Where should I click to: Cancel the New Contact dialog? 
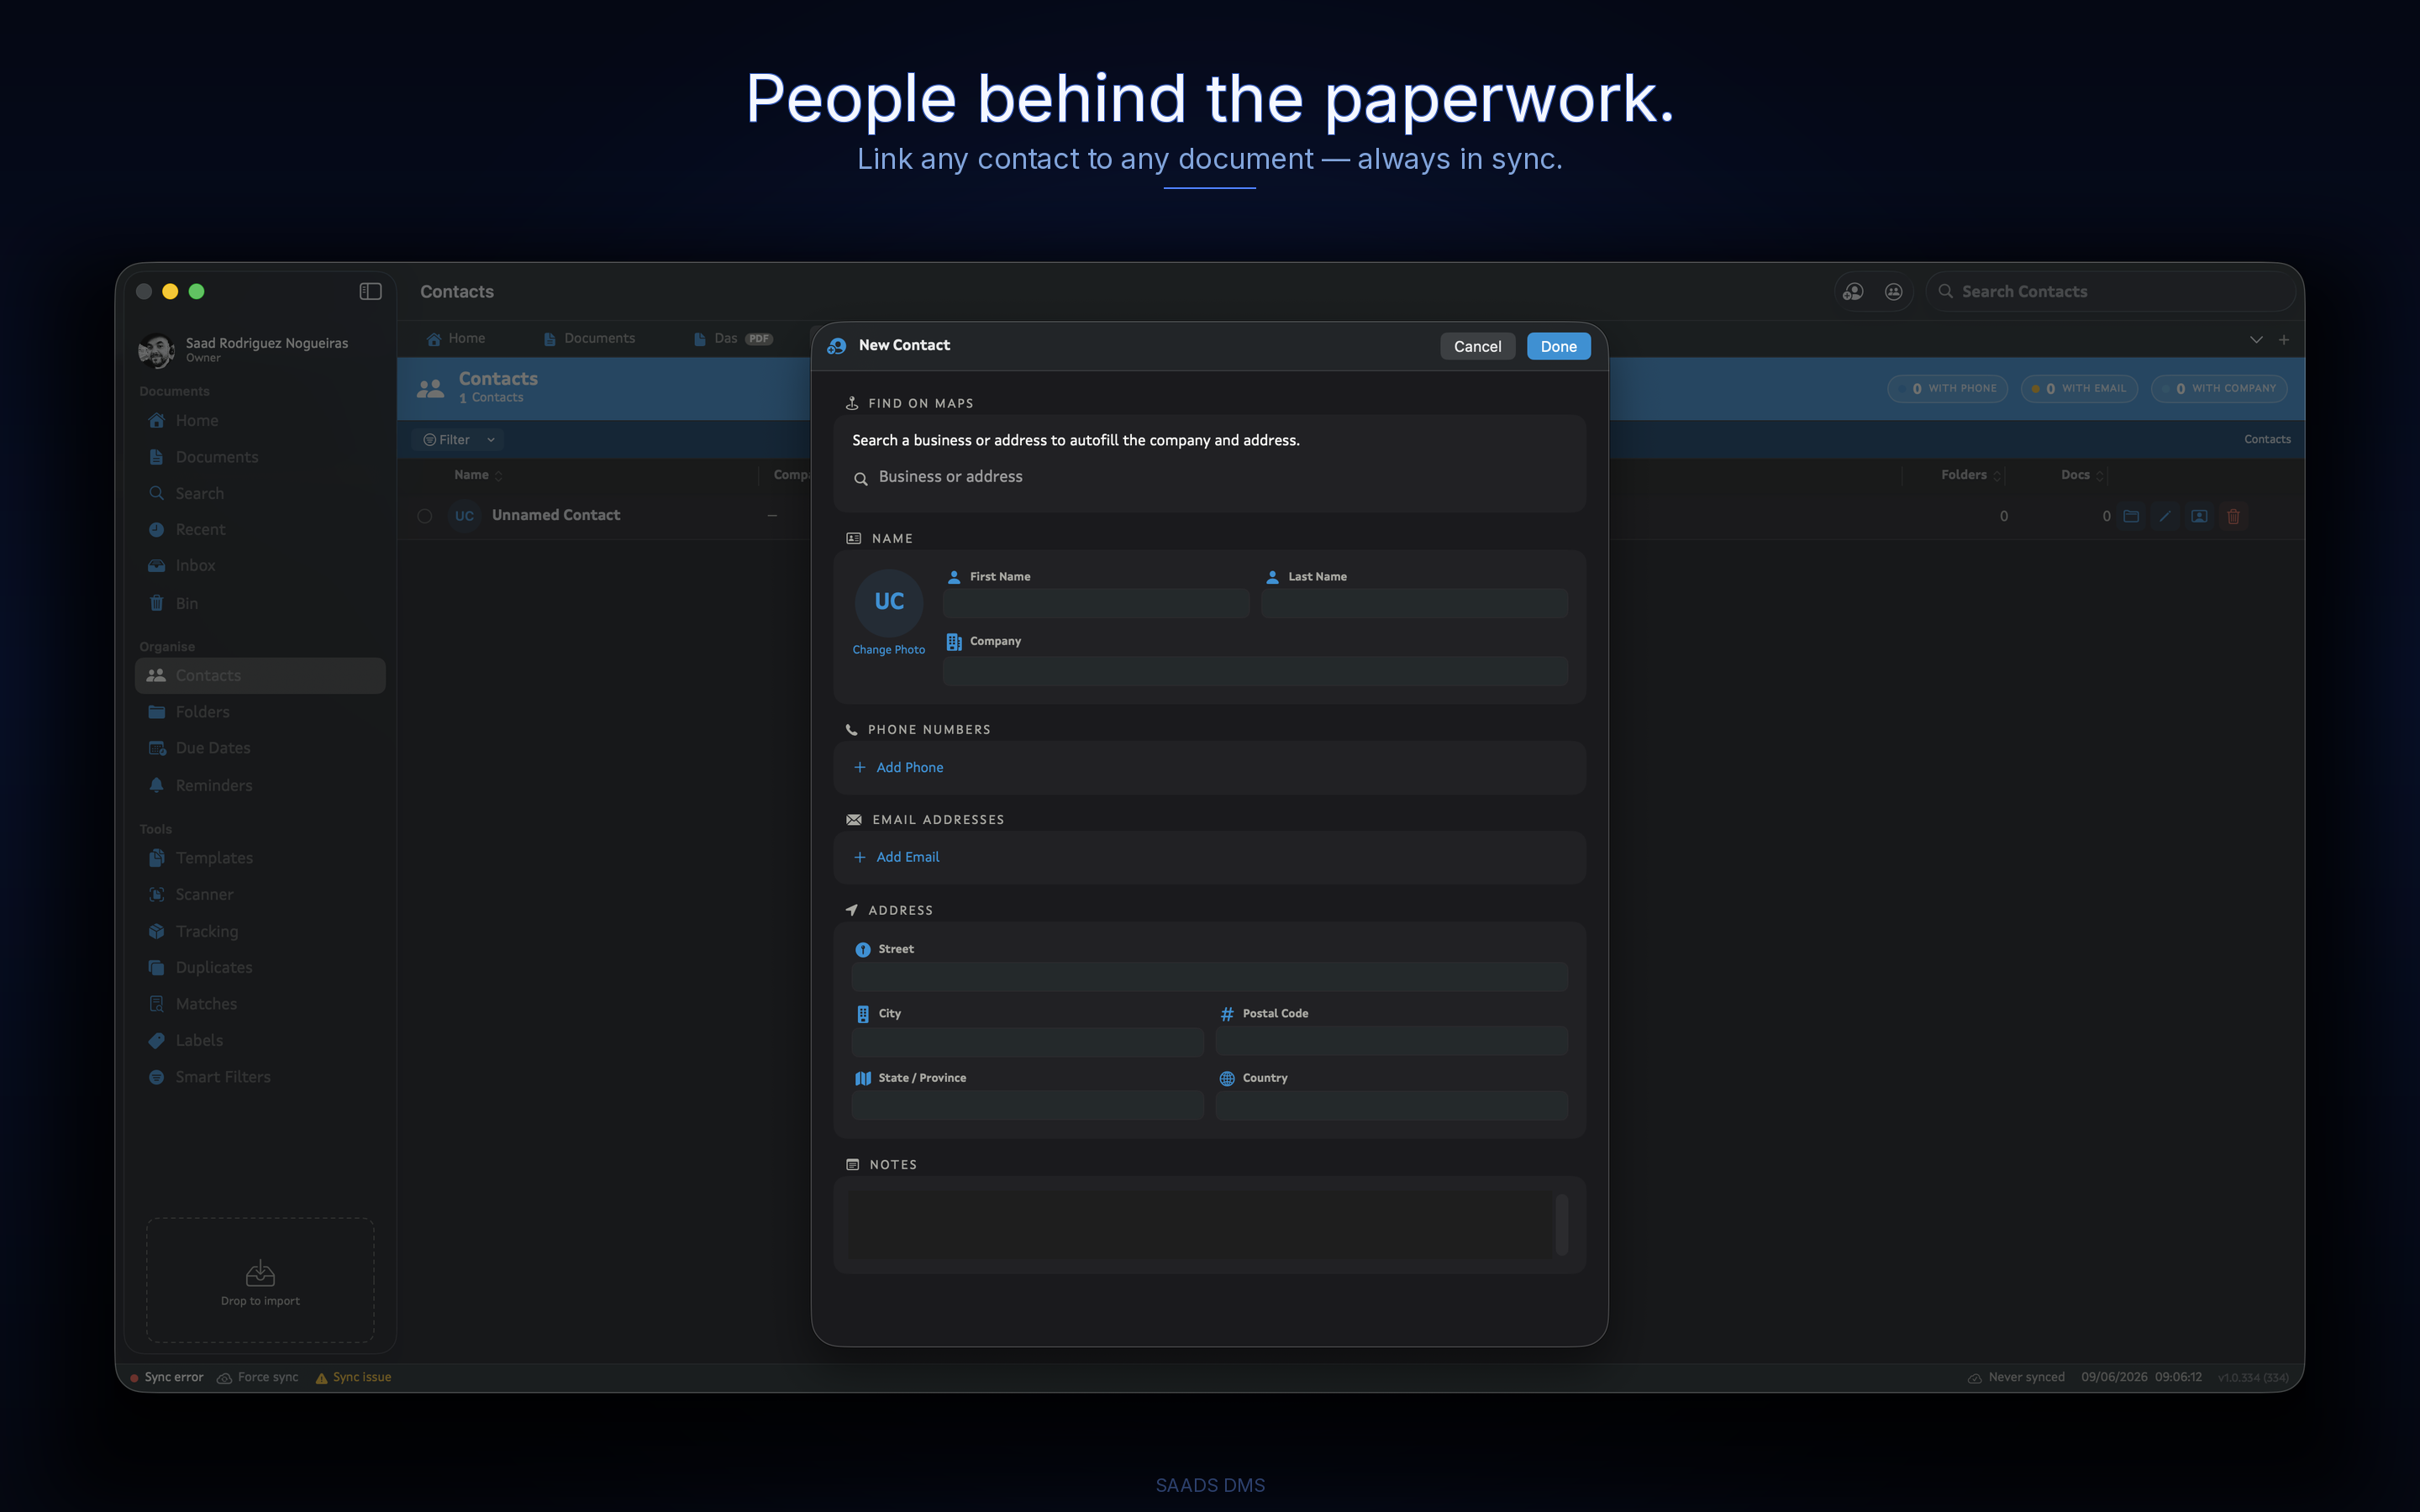click(x=1477, y=346)
